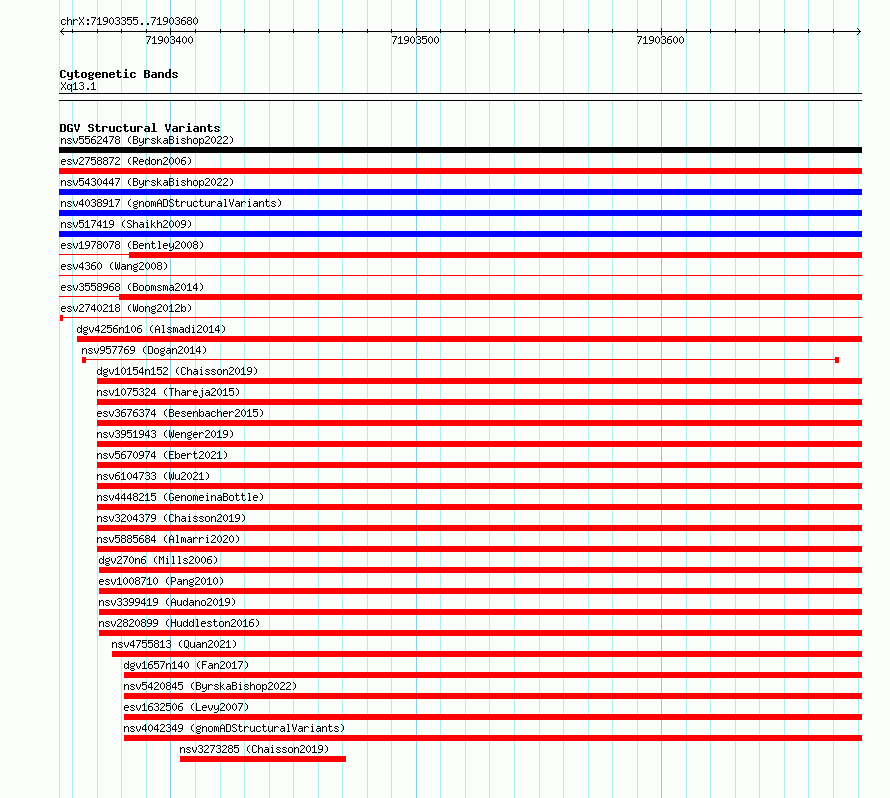The width and height of the screenshot is (890, 798).
Task: Click the red bar of esv3558968
Action: click(x=490, y=297)
